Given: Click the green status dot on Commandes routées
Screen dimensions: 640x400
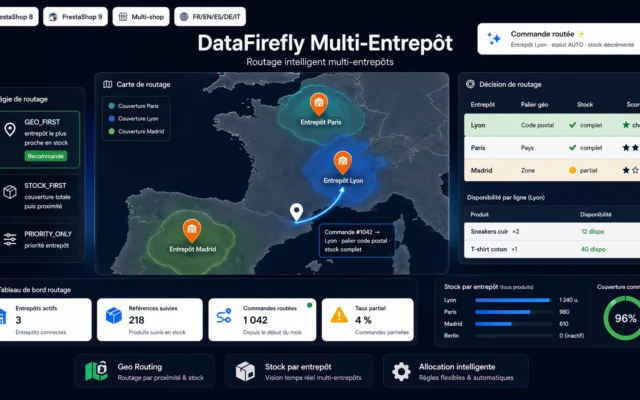Looking at the screenshot, I should (x=309, y=305).
